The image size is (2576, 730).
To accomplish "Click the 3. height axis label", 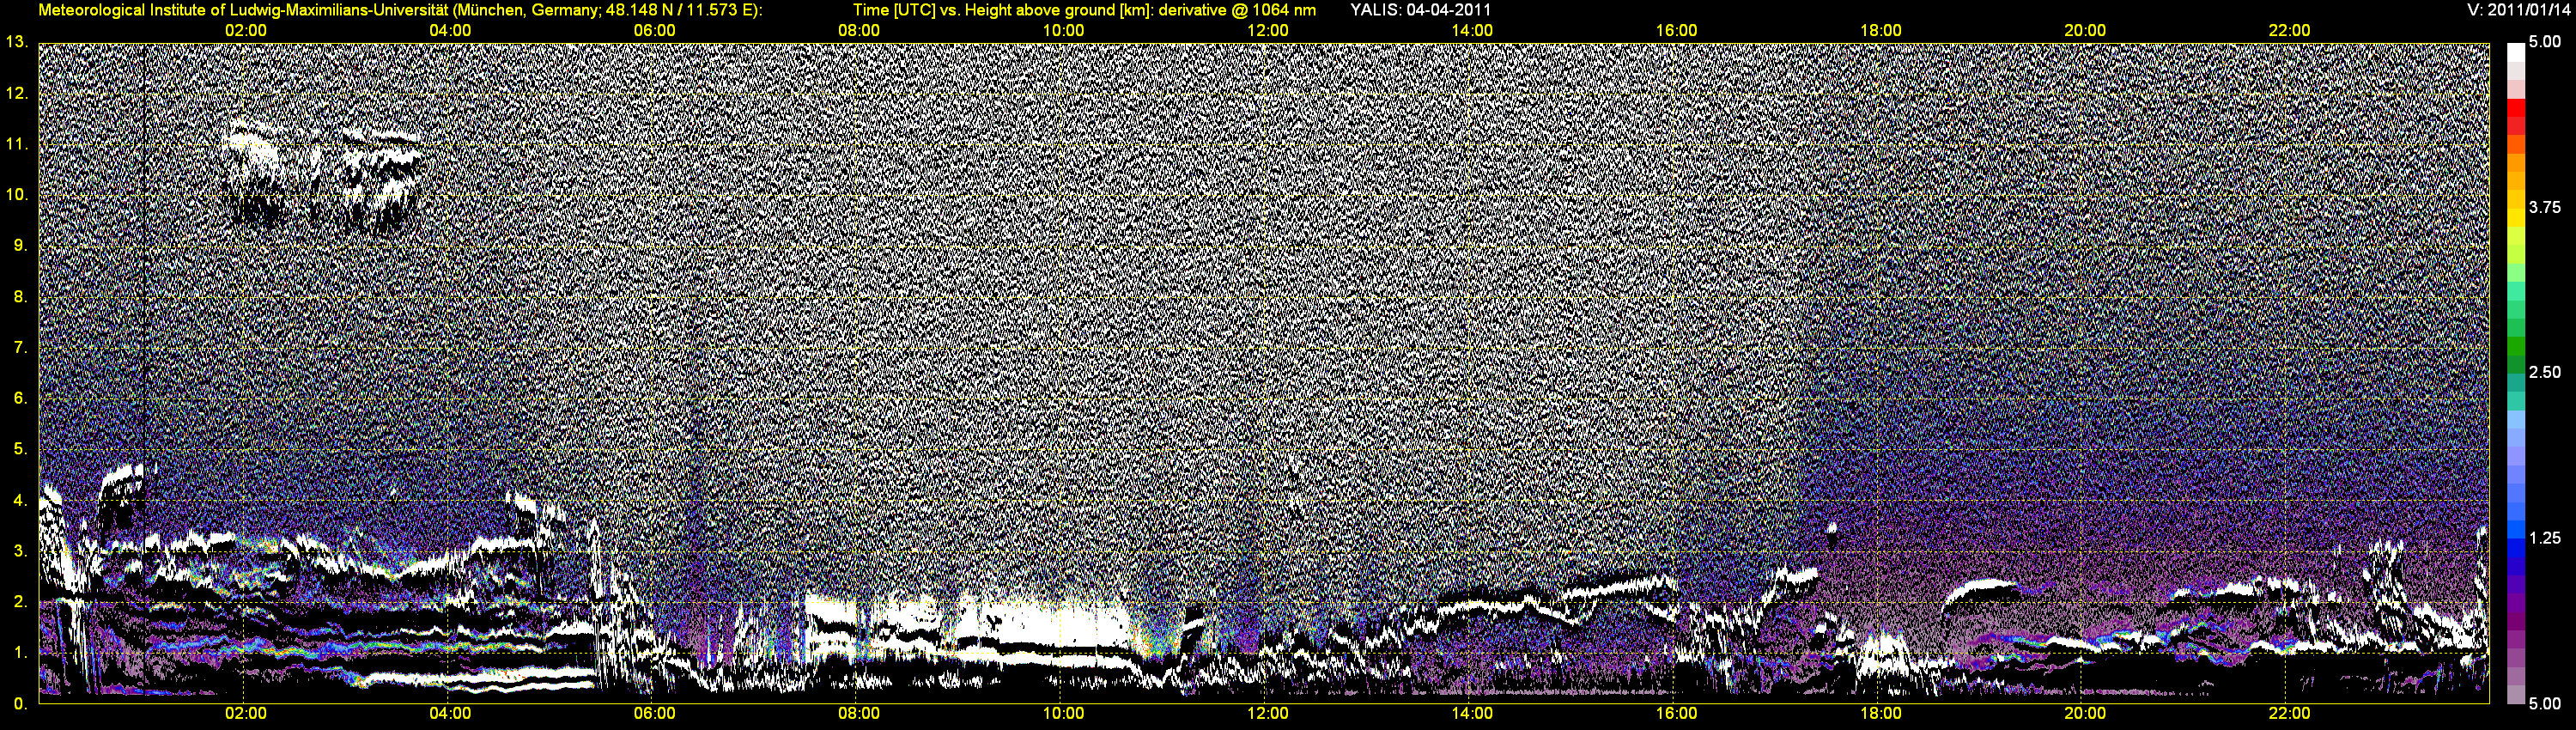I will point(20,551).
